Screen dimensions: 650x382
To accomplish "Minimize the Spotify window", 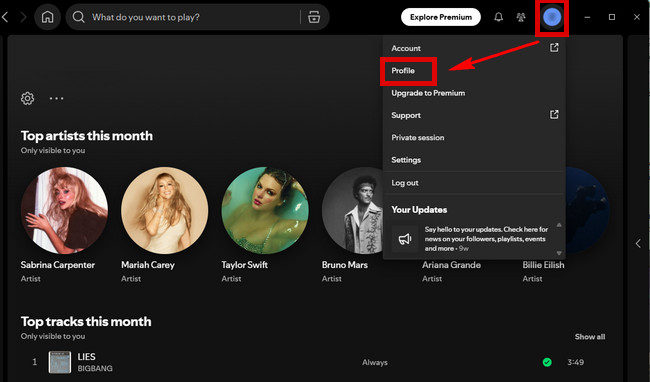I will coord(587,17).
